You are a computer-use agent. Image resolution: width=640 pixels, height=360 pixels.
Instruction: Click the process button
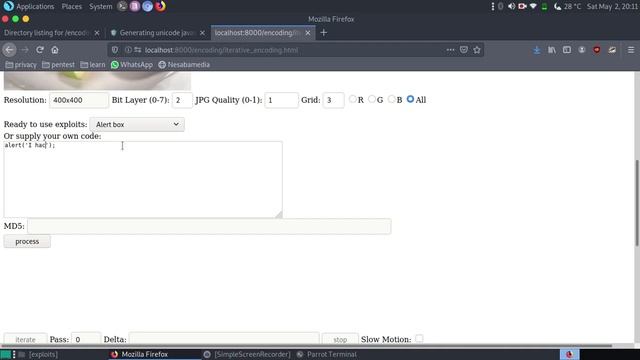tap(27, 242)
